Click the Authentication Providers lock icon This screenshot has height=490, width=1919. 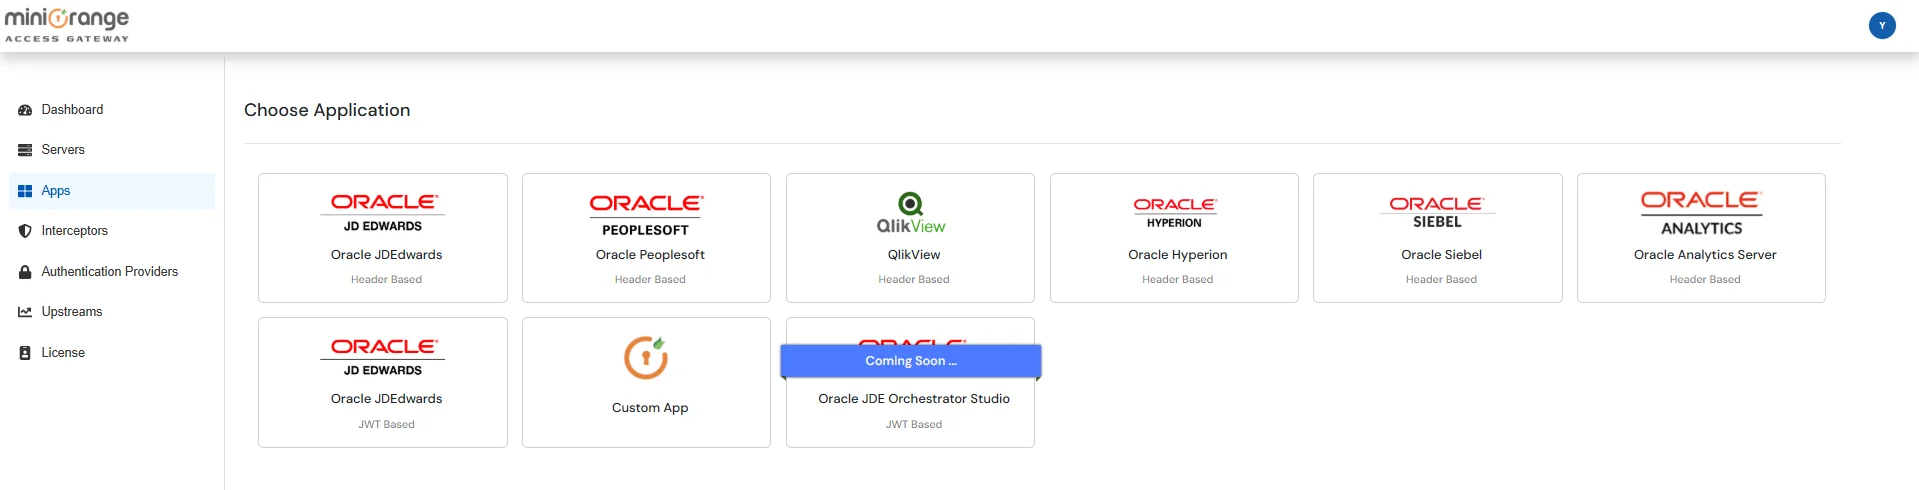pyautogui.click(x=25, y=272)
